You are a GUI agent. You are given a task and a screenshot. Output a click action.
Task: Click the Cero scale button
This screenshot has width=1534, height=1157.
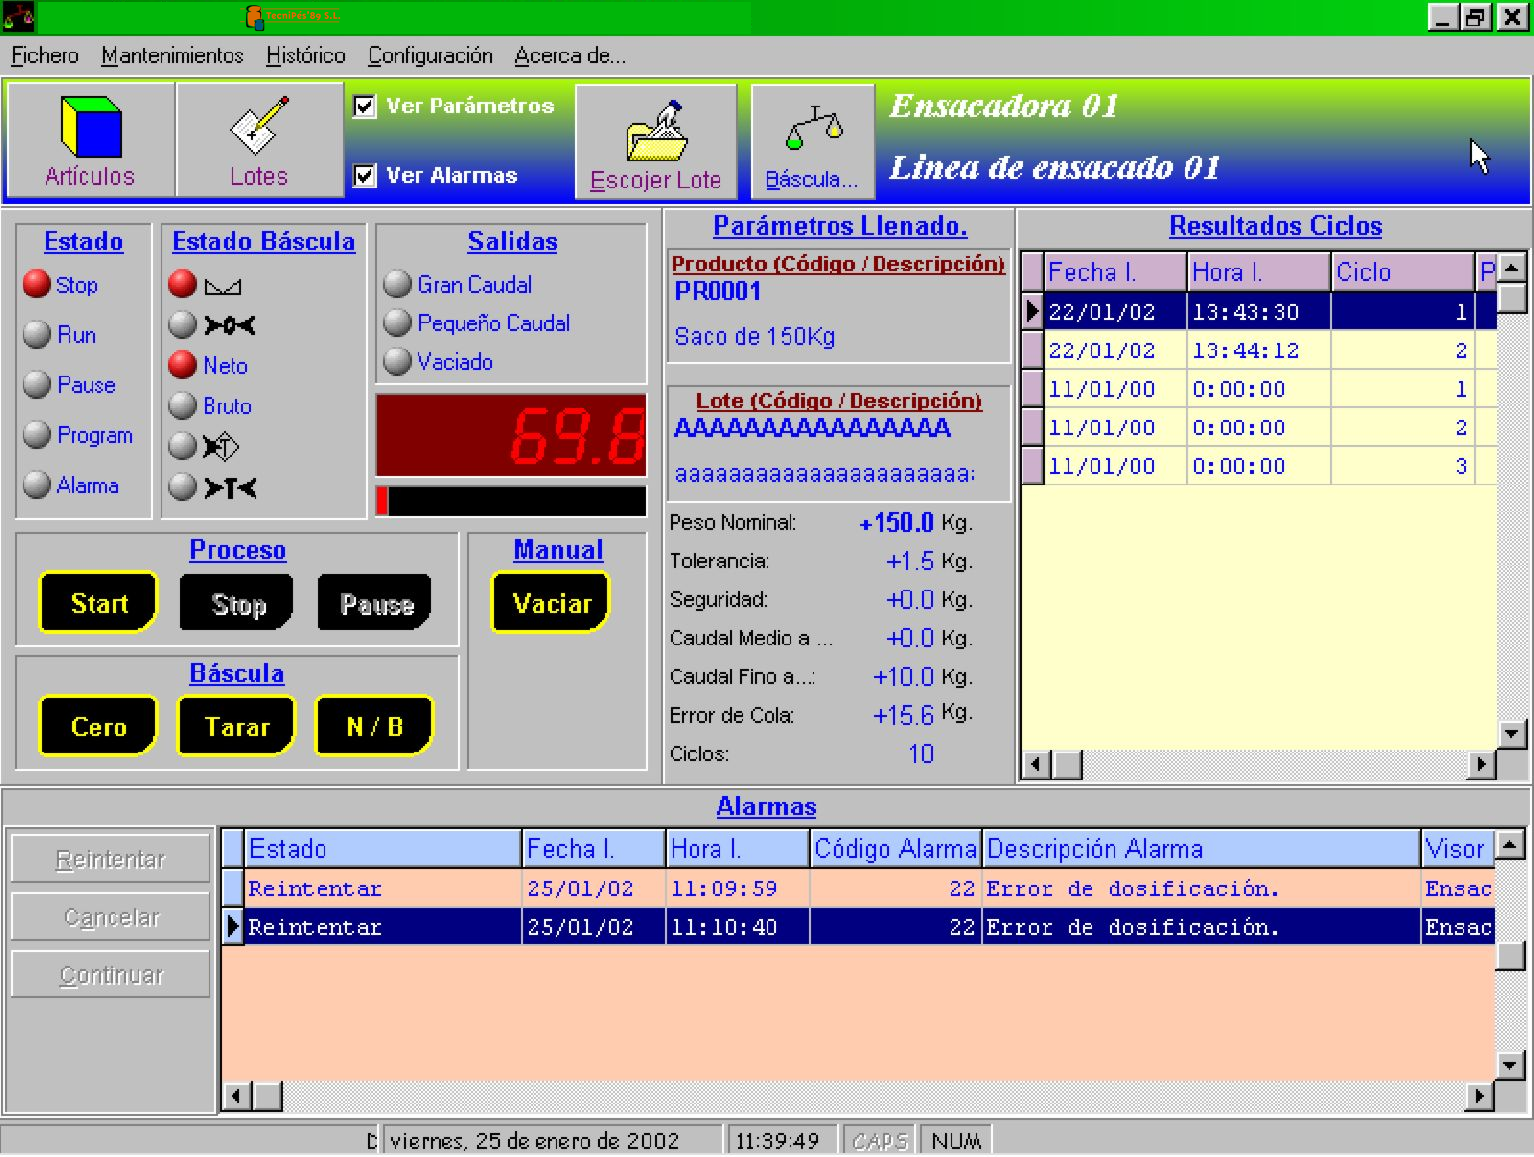tap(98, 726)
